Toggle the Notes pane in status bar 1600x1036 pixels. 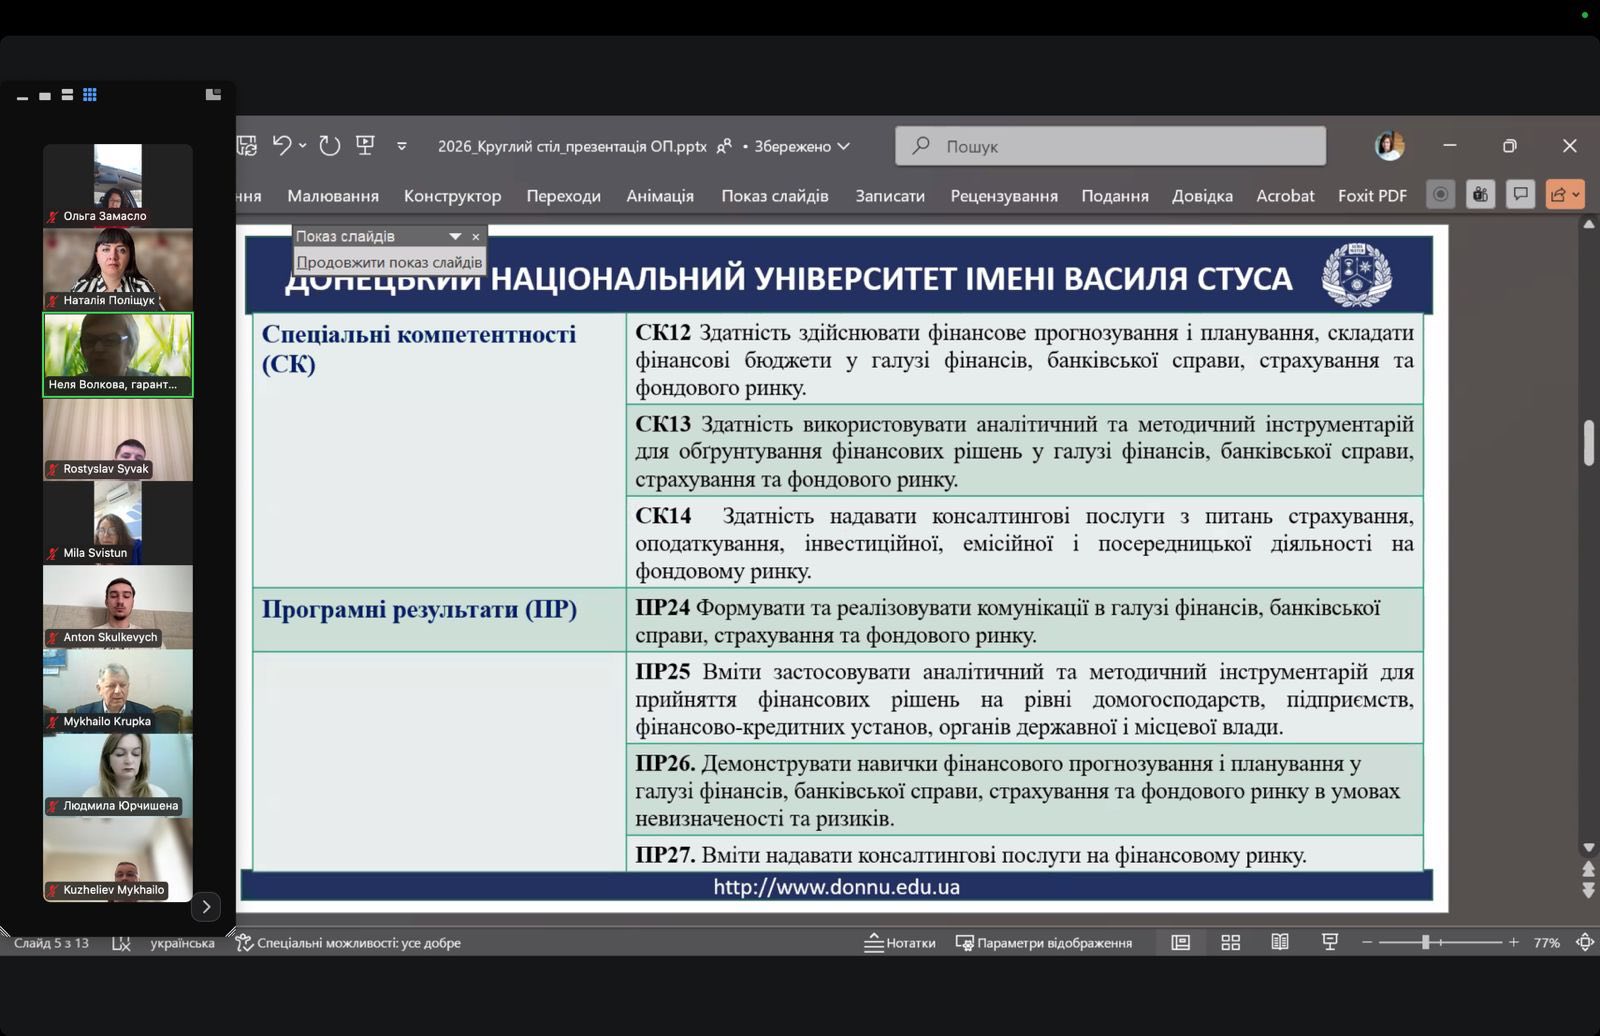click(900, 943)
